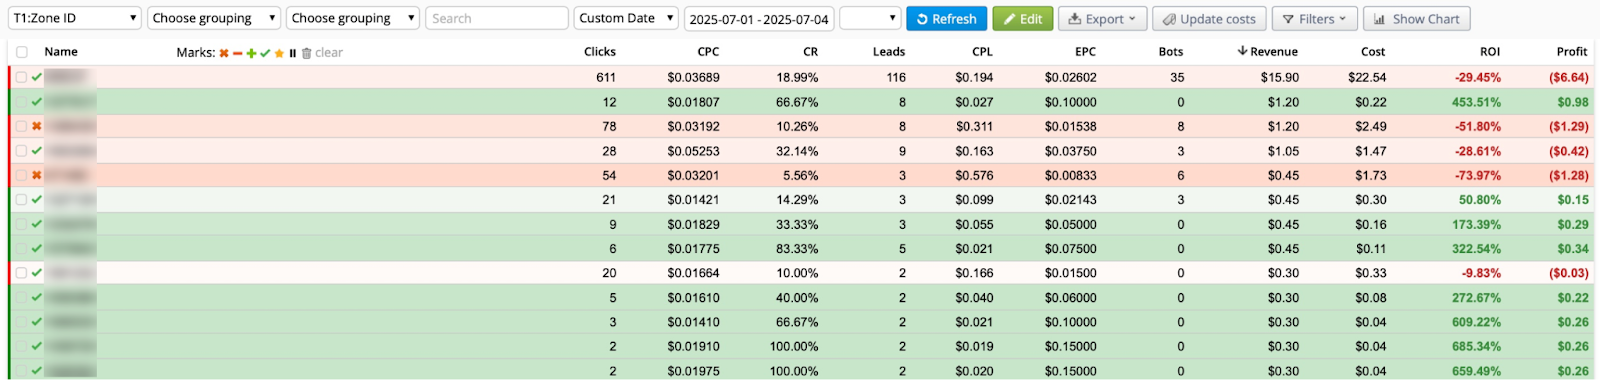This screenshot has height=386, width=1600.
Task: Click the check mark in the 9-clicks row
Action: (37, 224)
